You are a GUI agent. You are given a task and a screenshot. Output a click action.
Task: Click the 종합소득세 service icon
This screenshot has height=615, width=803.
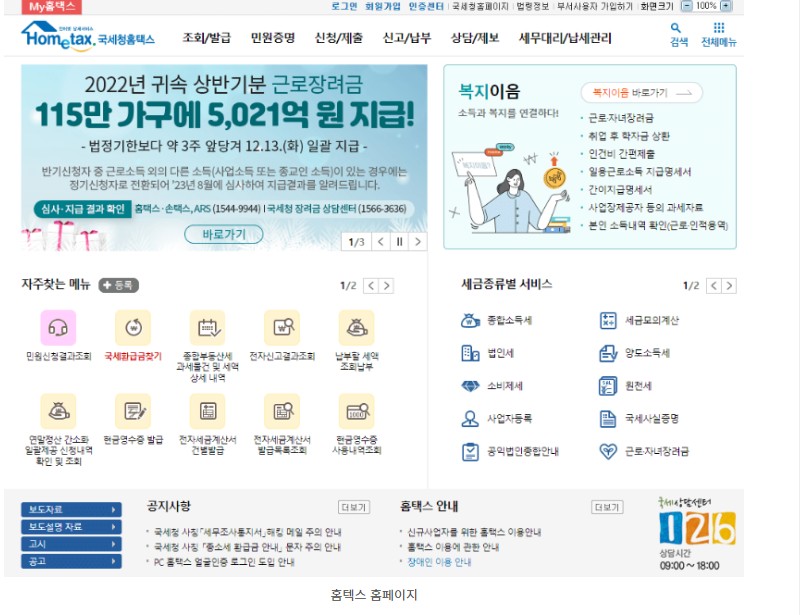click(x=470, y=321)
